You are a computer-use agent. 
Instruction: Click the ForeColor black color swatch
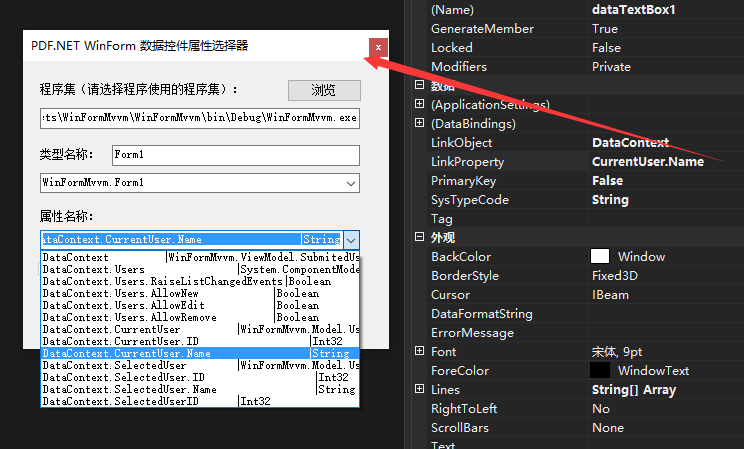(x=600, y=370)
